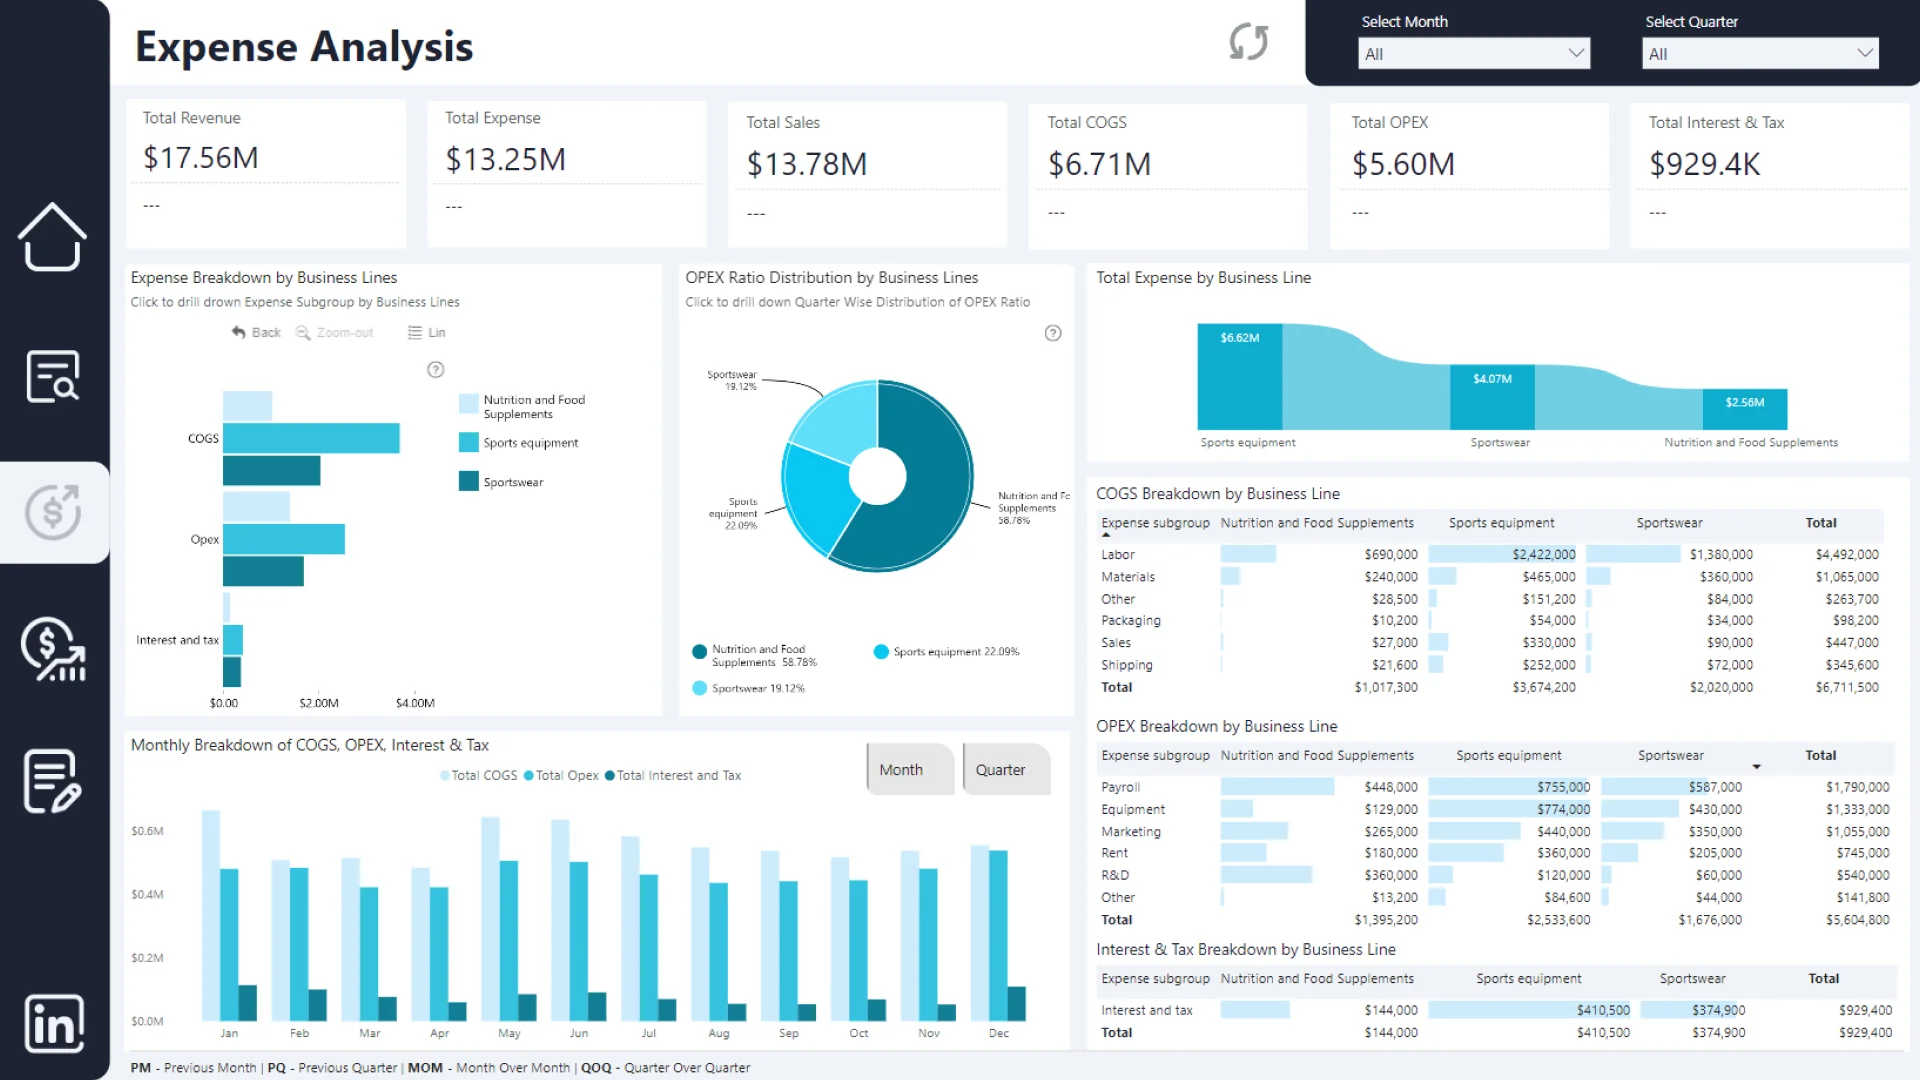Screen dimensions: 1920x1080
Task: Click the Total OPEX card value $5.60M
Action: pos(1403,164)
